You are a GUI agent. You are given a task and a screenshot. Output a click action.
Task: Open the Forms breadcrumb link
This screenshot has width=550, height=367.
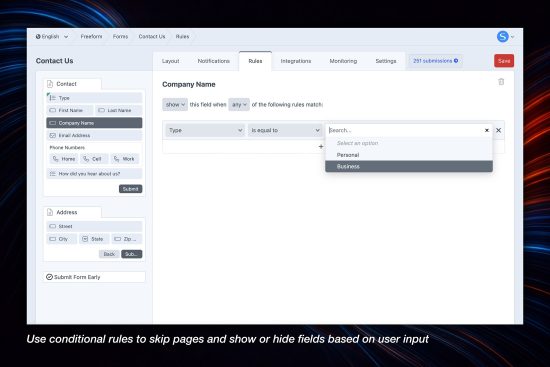[120, 36]
